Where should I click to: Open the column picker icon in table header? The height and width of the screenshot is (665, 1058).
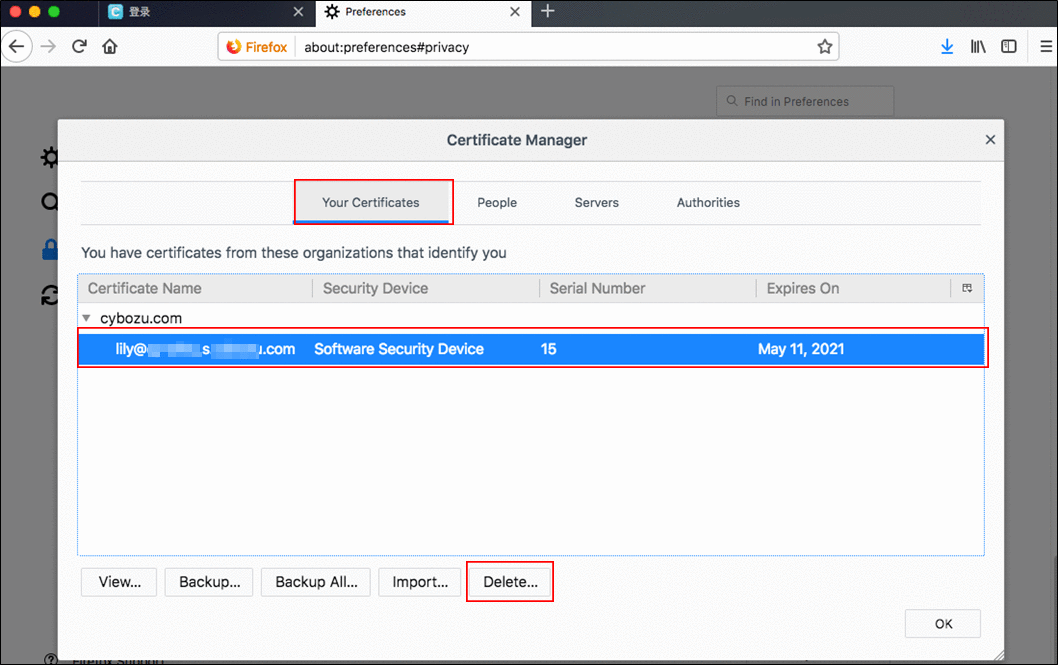coord(967,289)
